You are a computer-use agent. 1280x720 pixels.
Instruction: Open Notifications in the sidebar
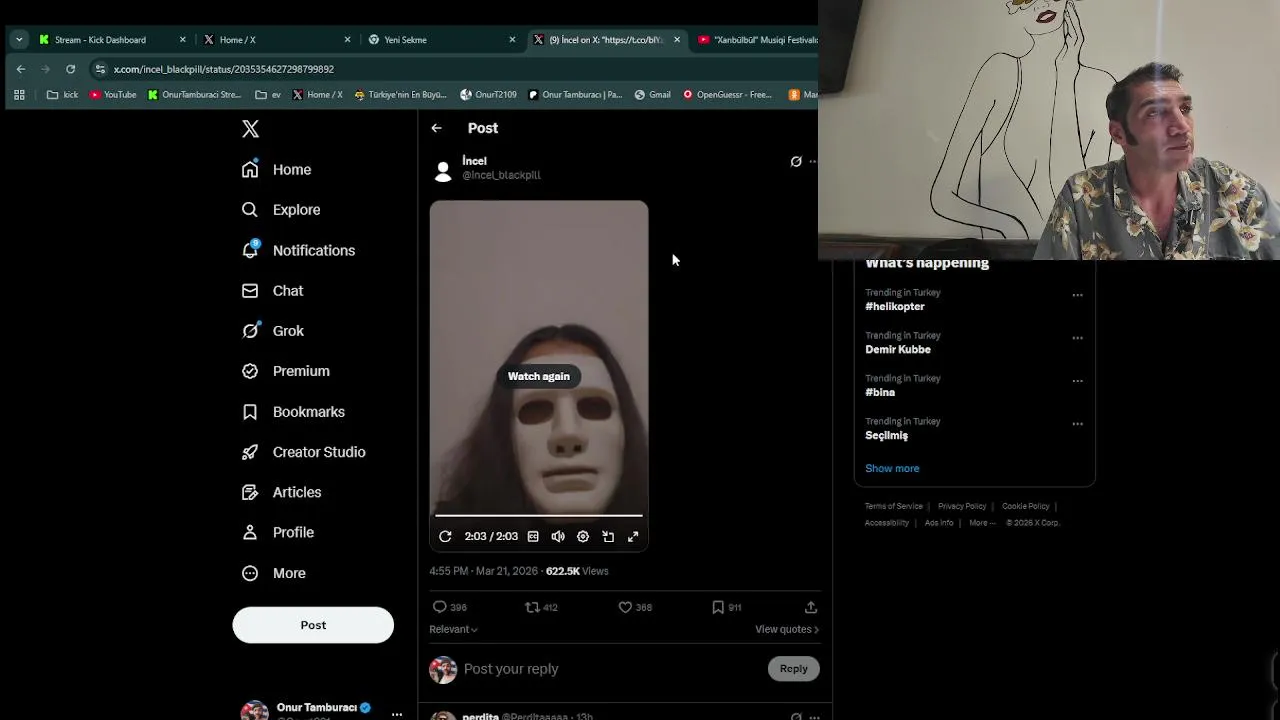pos(298,250)
